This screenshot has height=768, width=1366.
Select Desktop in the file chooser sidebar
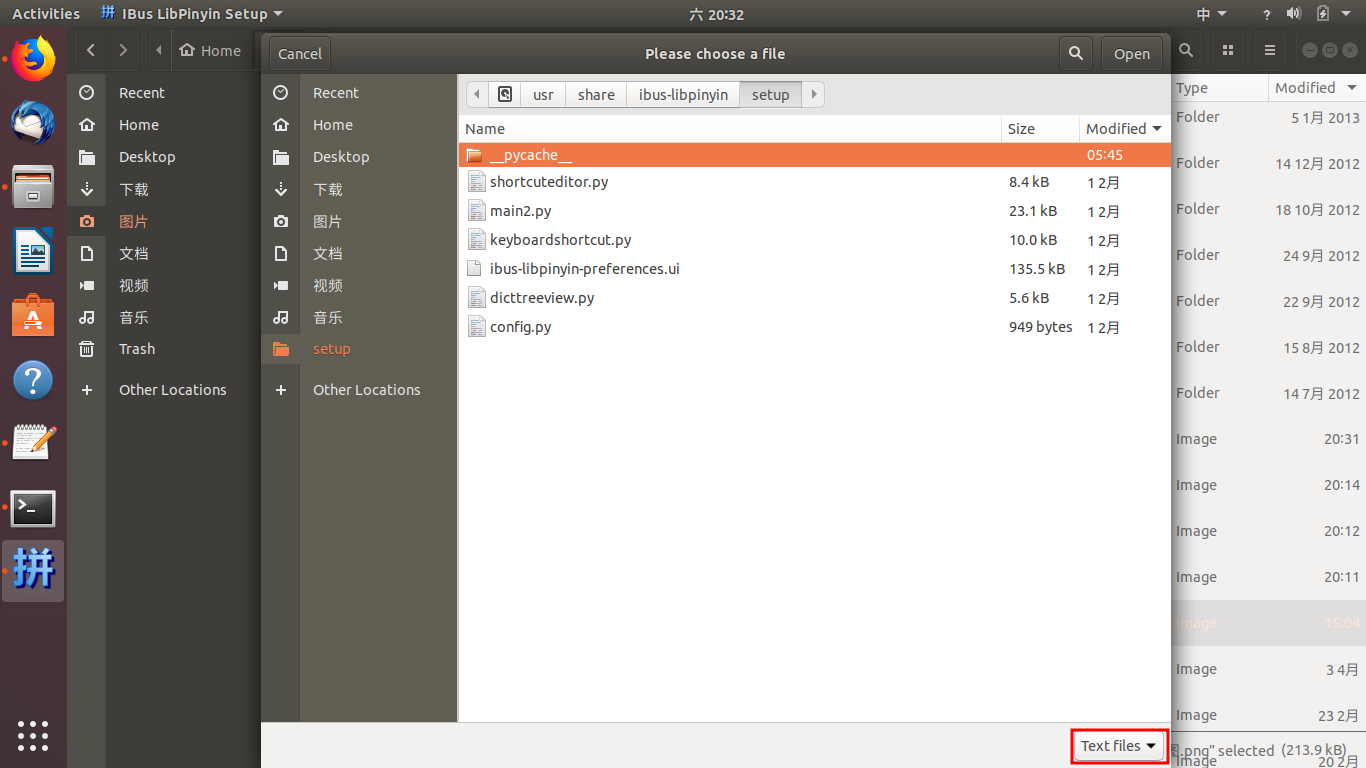click(358, 157)
